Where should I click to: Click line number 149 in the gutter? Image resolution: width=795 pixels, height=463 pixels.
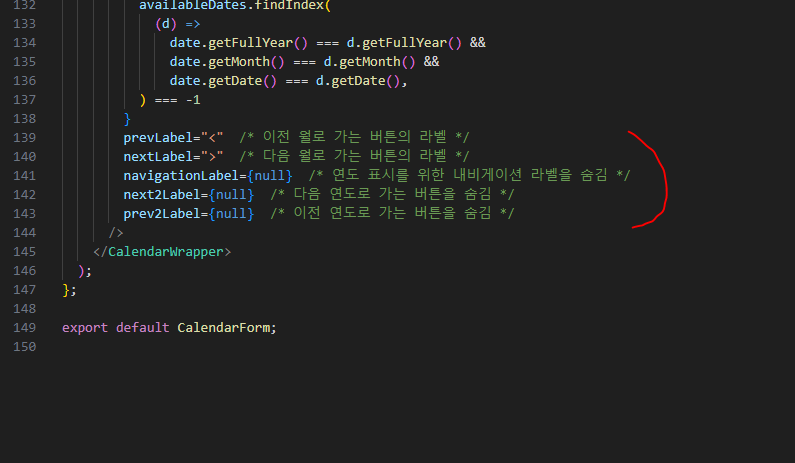(24, 328)
